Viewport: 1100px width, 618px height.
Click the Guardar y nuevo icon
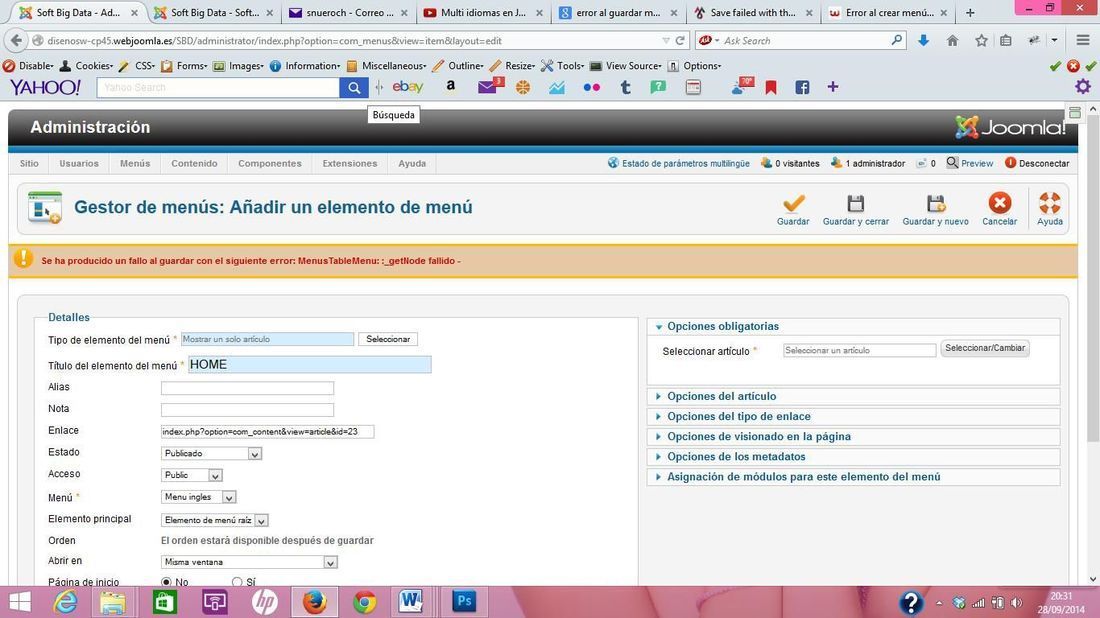click(x=935, y=203)
